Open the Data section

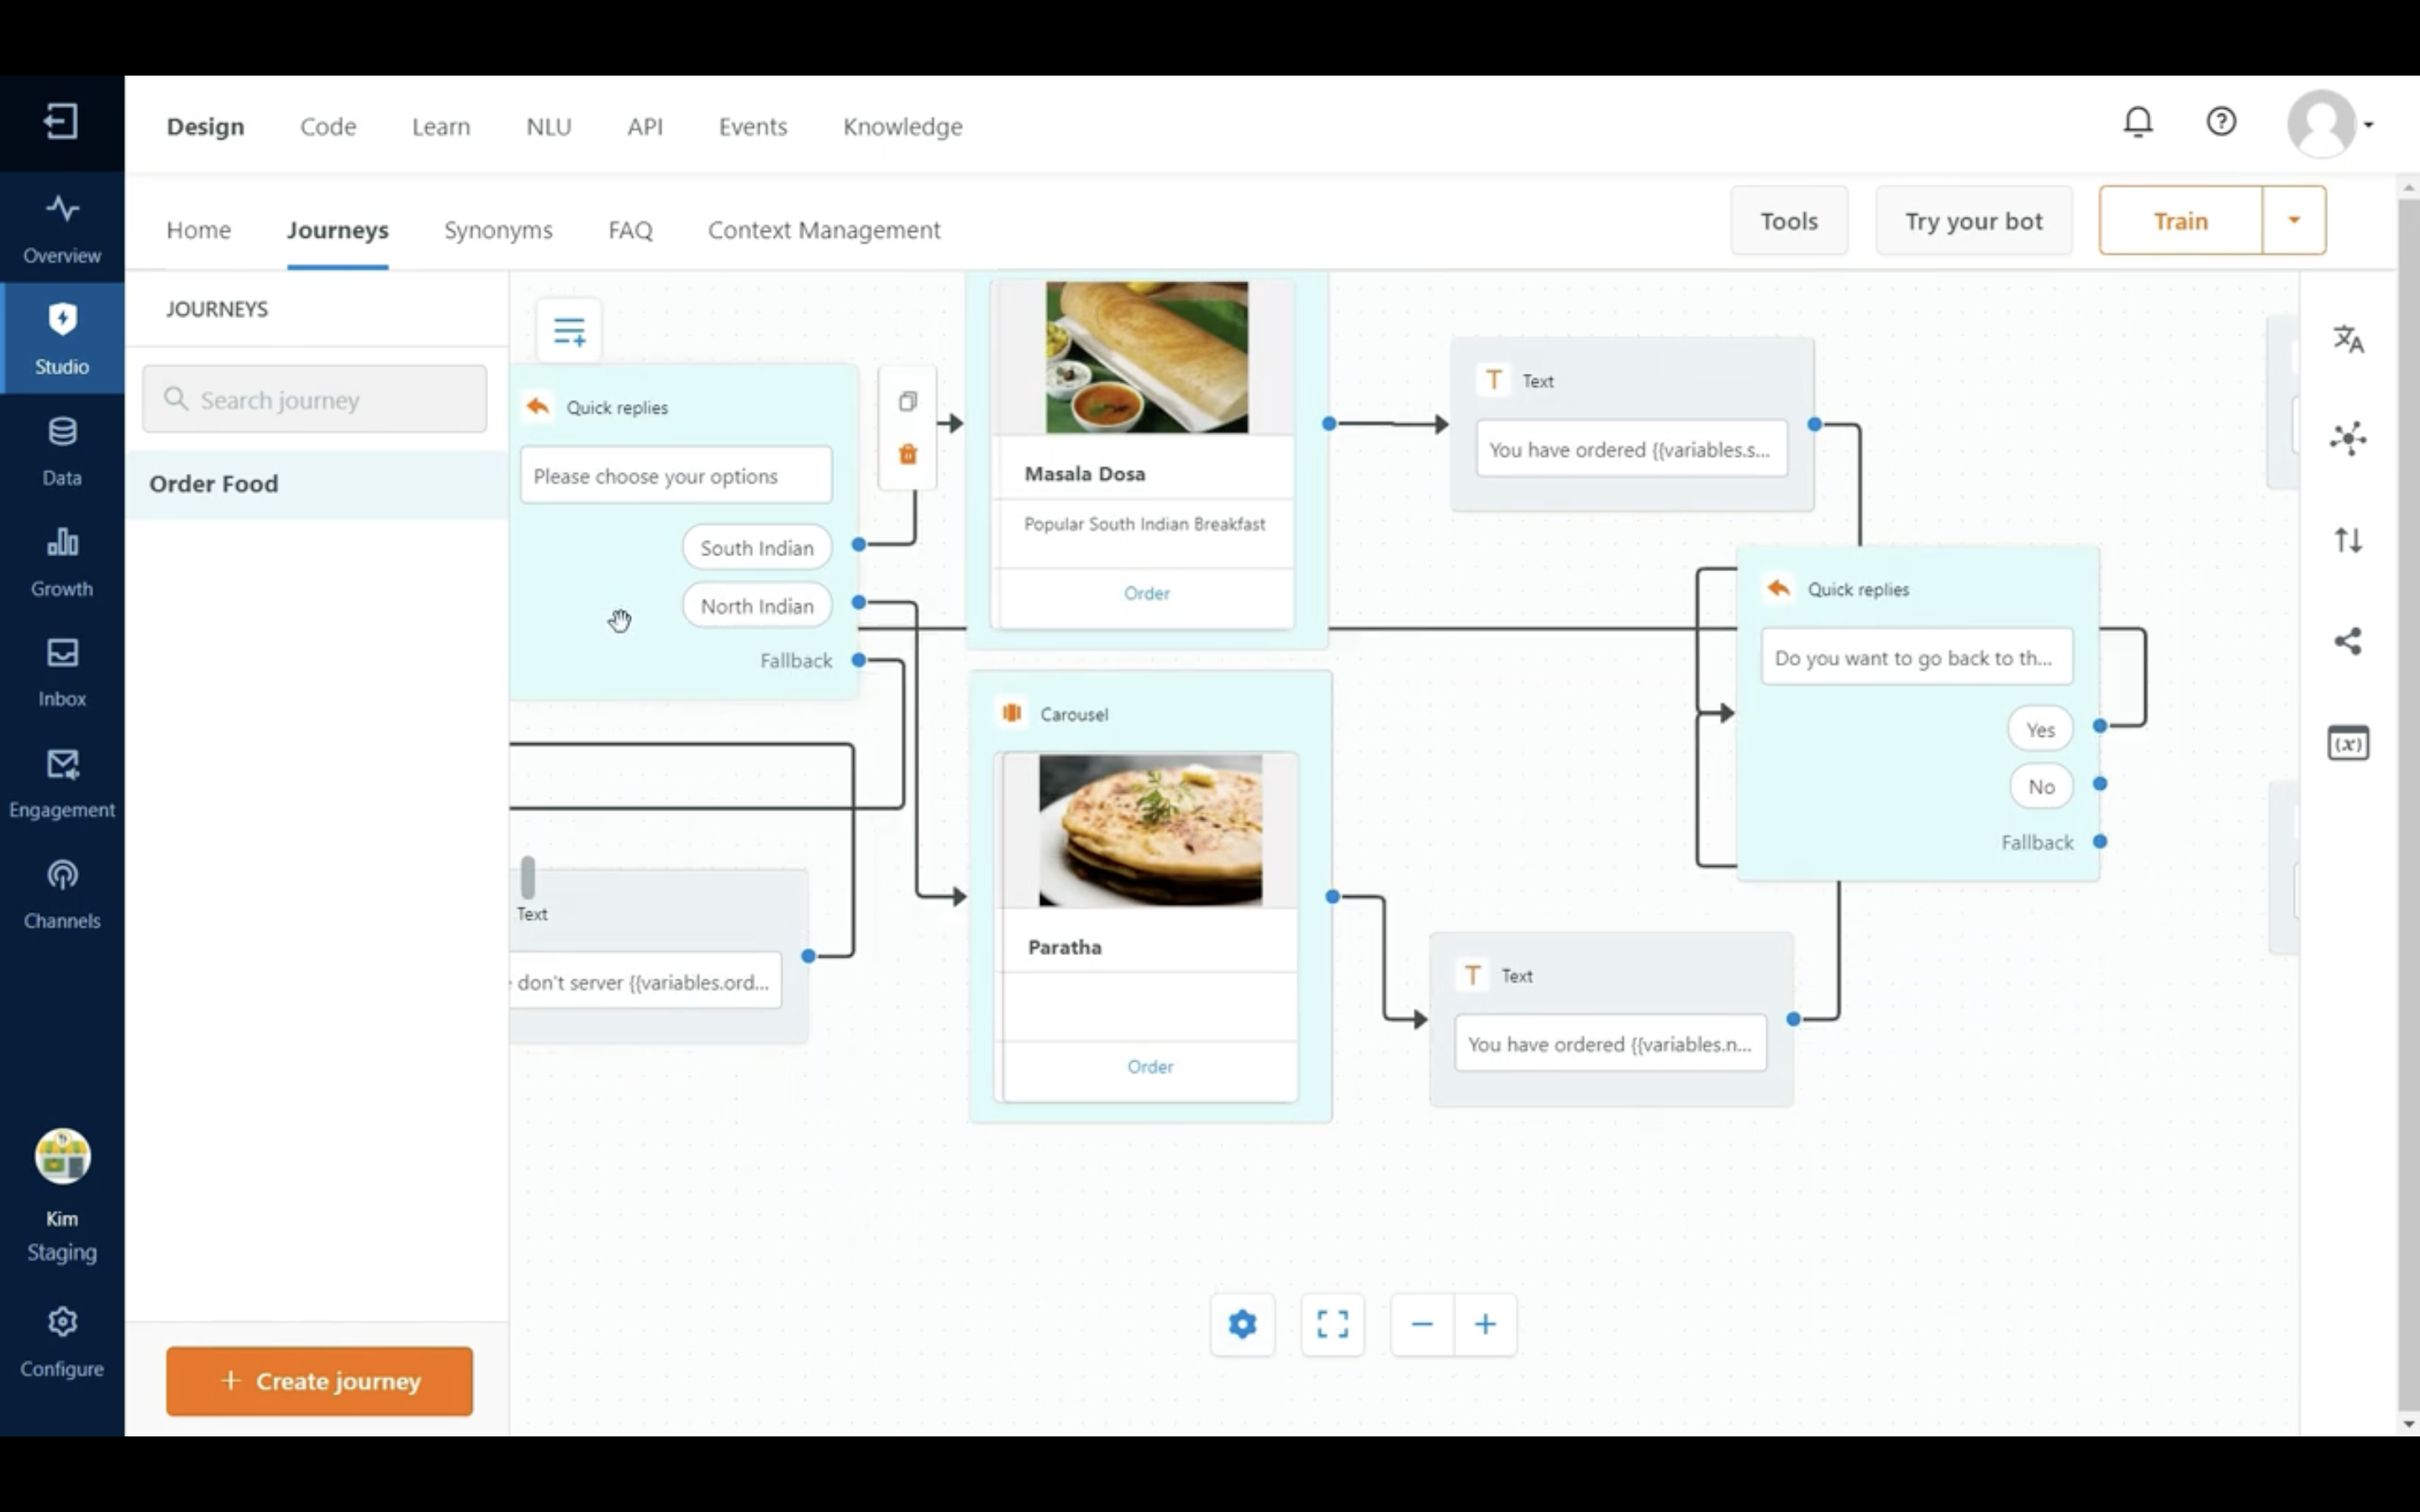click(62, 450)
